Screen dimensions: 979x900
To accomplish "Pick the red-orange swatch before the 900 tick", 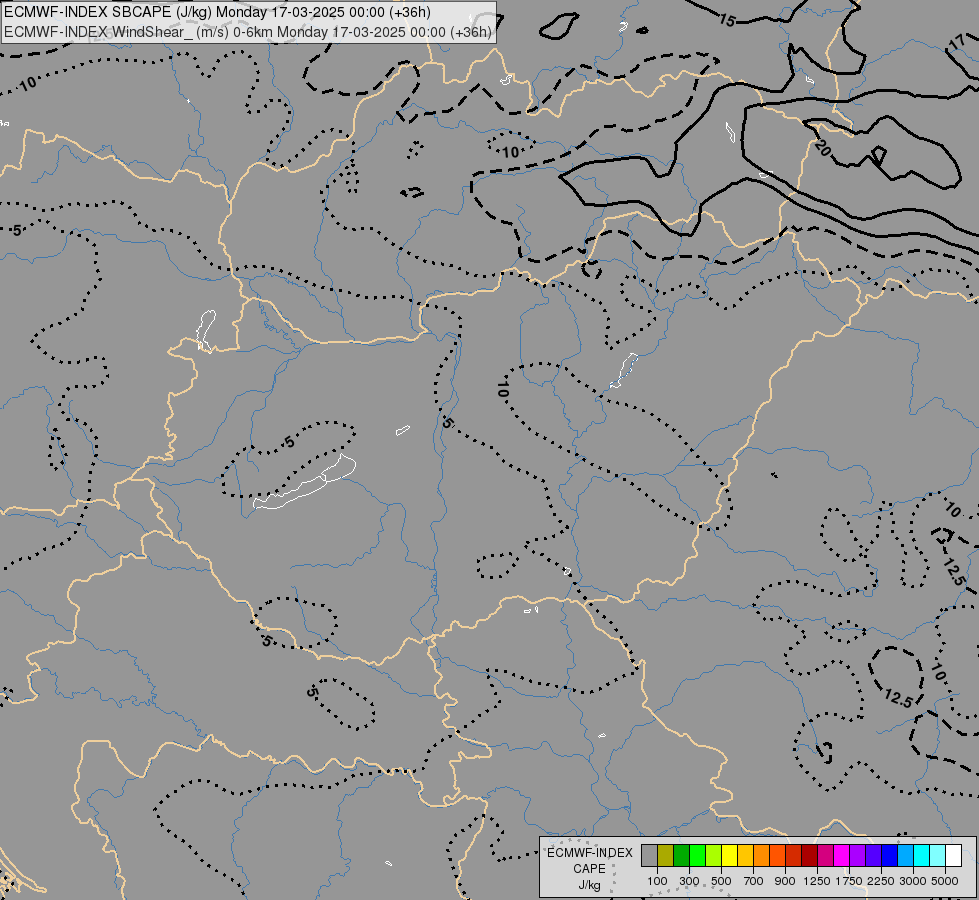I will [x=777, y=856].
